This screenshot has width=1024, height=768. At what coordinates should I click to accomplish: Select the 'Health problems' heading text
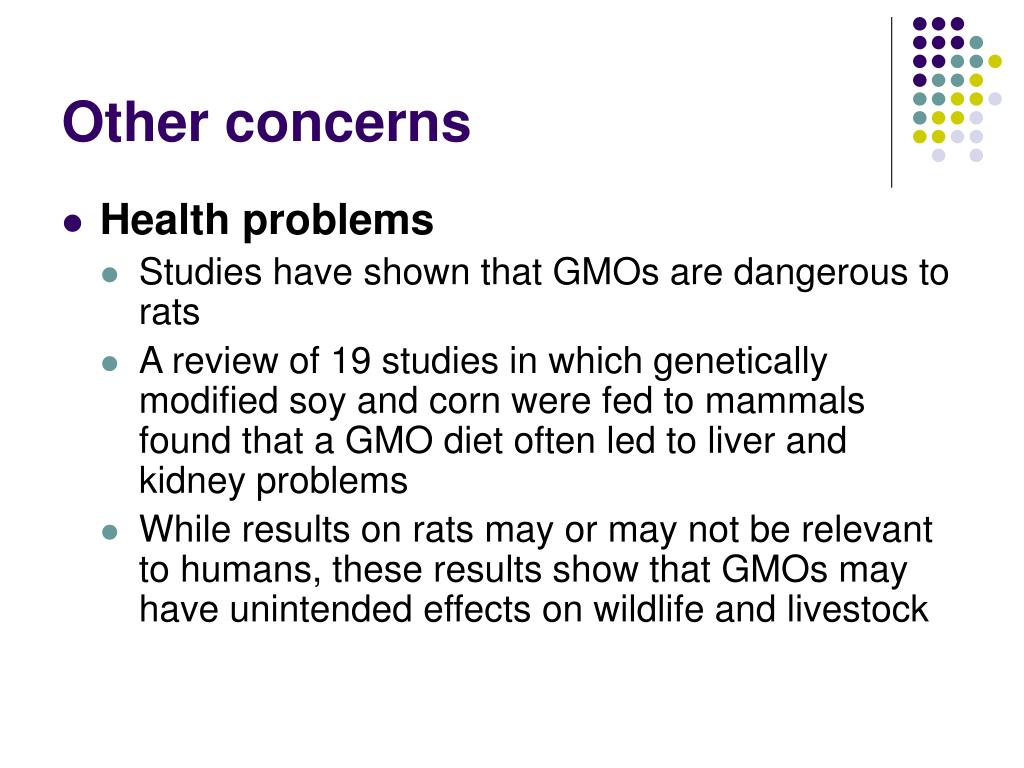click(266, 220)
